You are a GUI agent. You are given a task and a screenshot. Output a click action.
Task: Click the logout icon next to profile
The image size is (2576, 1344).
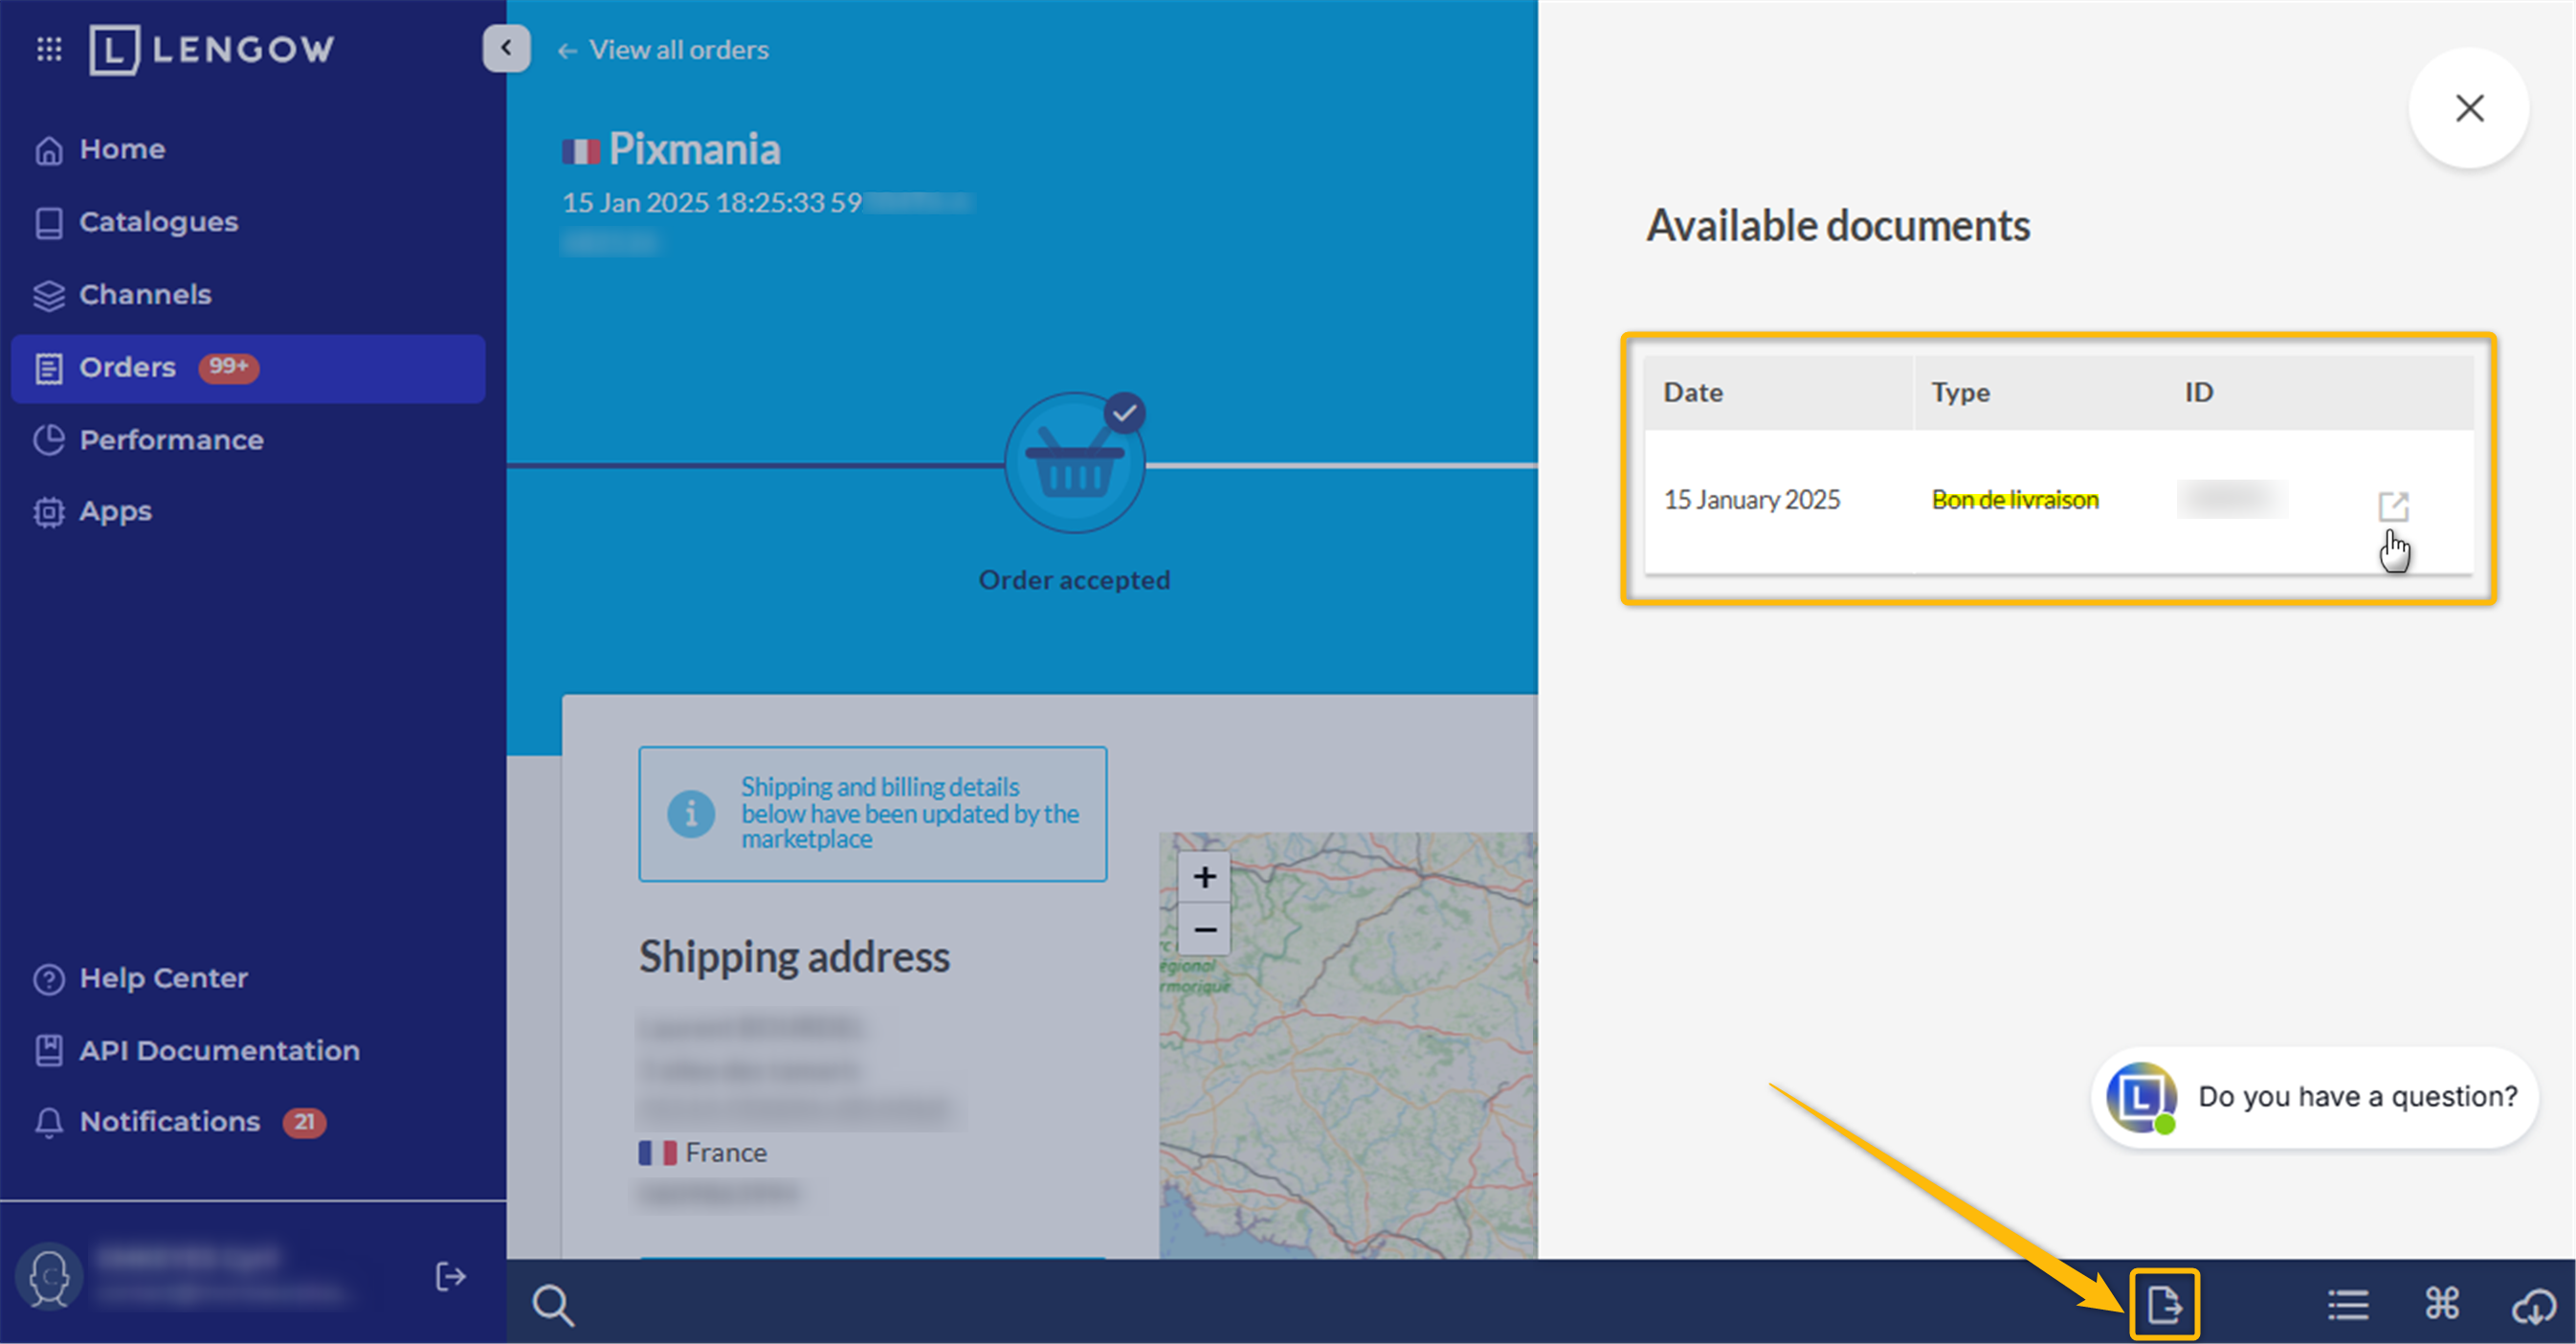pos(450,1276)
